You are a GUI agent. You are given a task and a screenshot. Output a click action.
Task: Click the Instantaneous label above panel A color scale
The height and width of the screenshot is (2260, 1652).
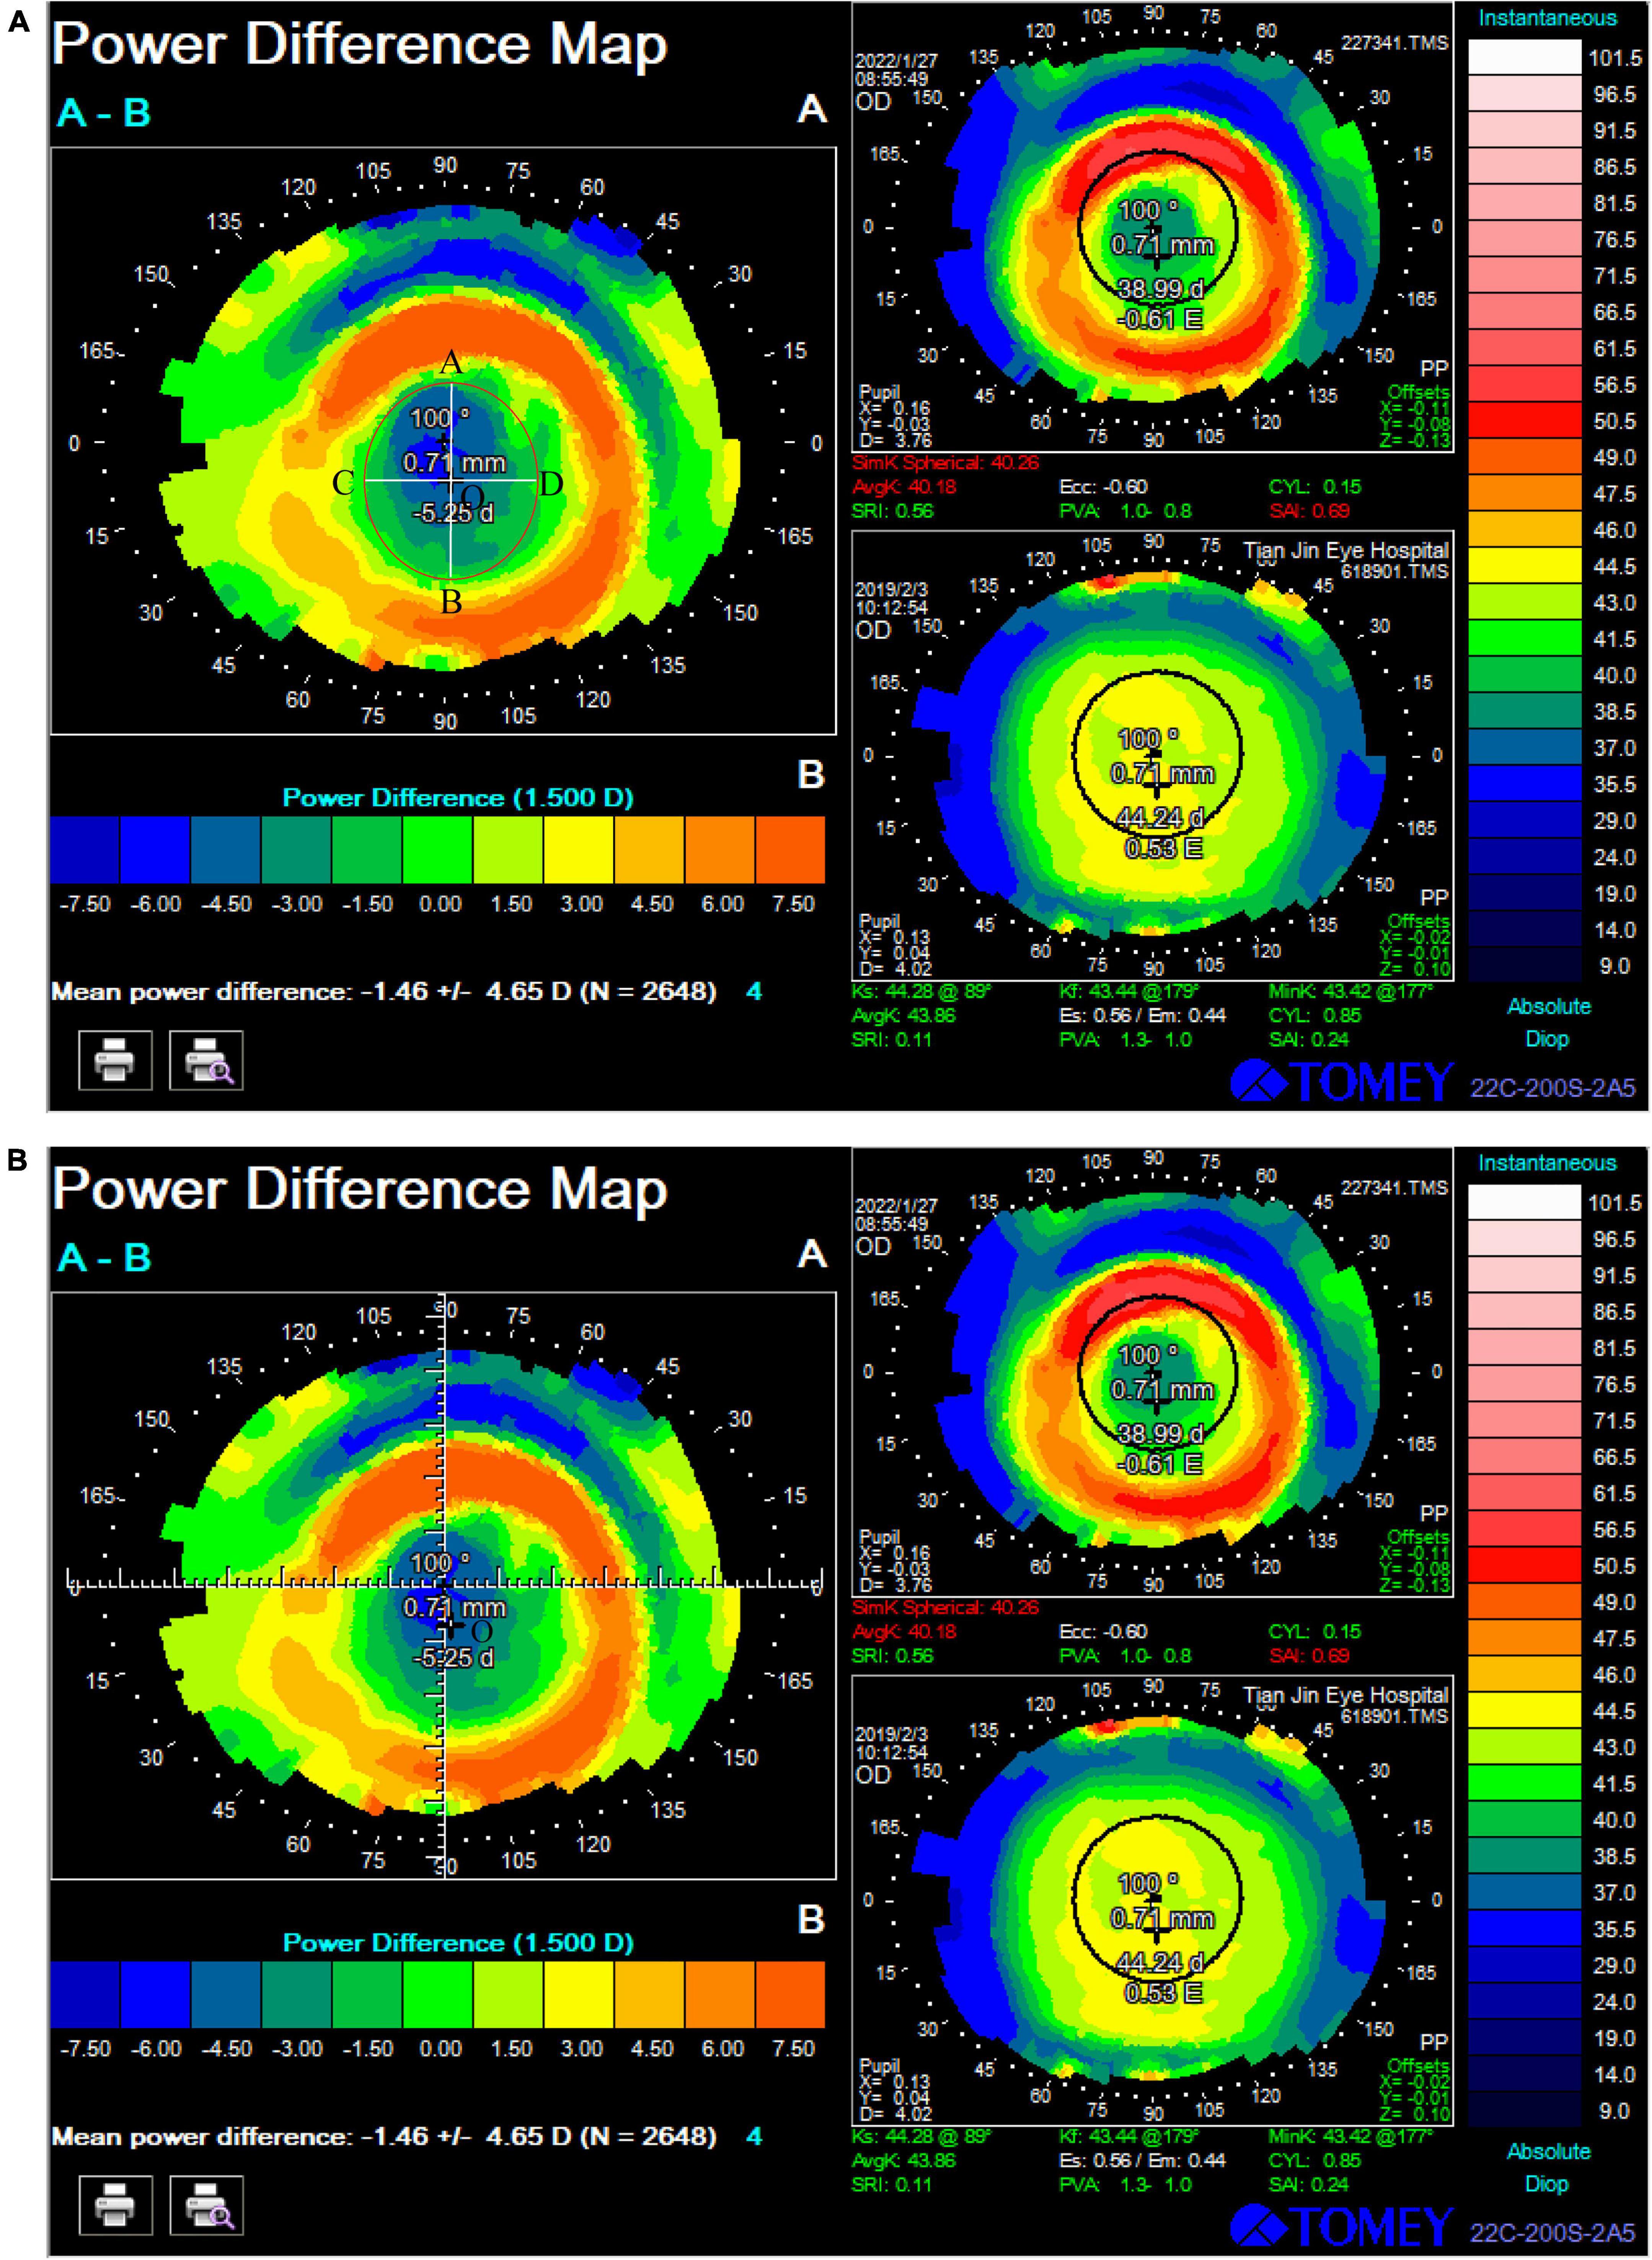tap(1547, 18)
